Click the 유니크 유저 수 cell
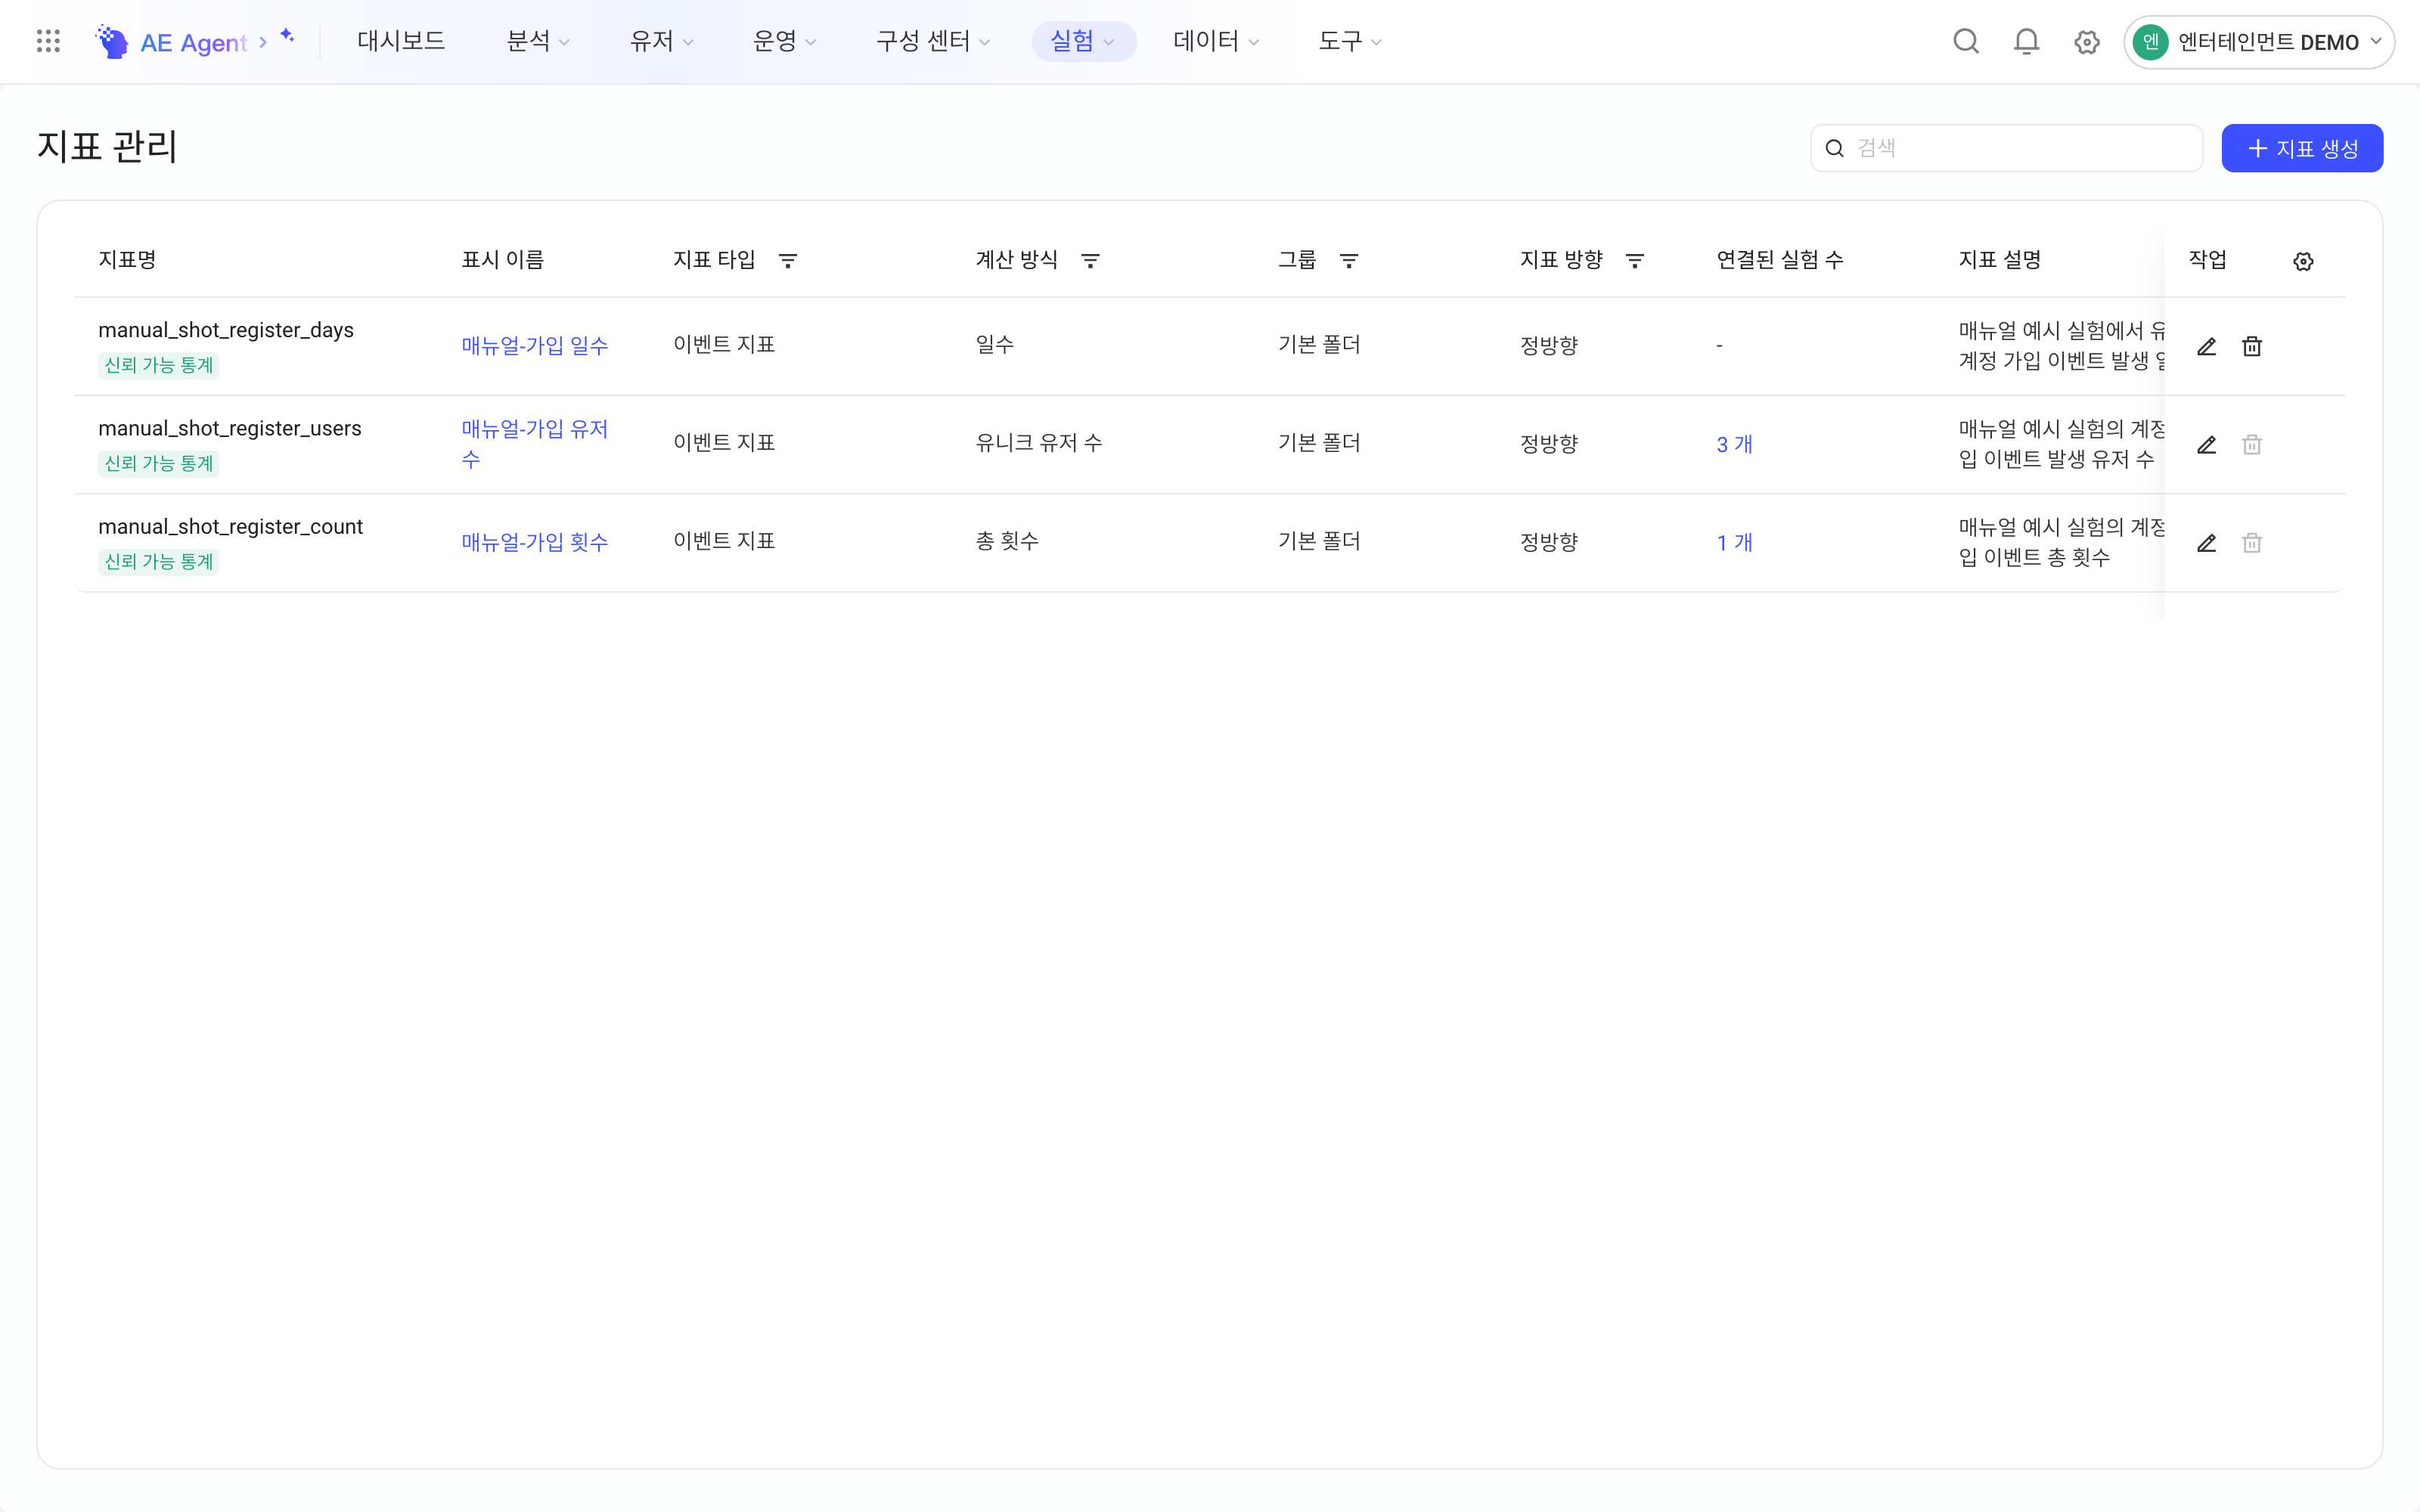Screen dimensions: 2420x1512 [x=1039, y=443]
